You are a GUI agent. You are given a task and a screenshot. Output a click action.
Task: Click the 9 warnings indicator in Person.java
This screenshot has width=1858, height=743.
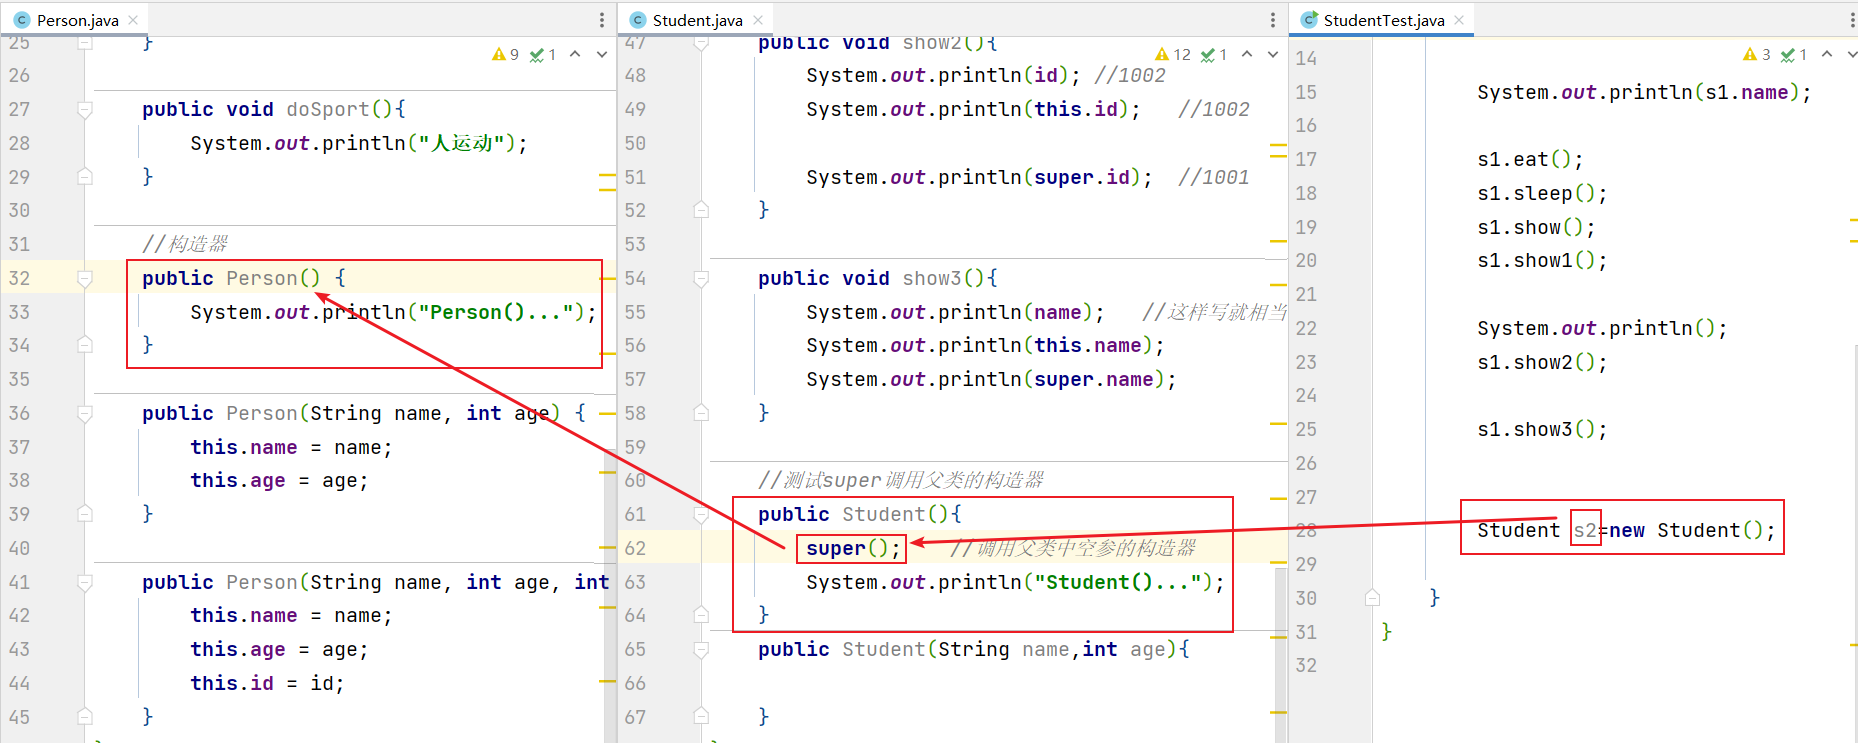[x=505, y=55]
